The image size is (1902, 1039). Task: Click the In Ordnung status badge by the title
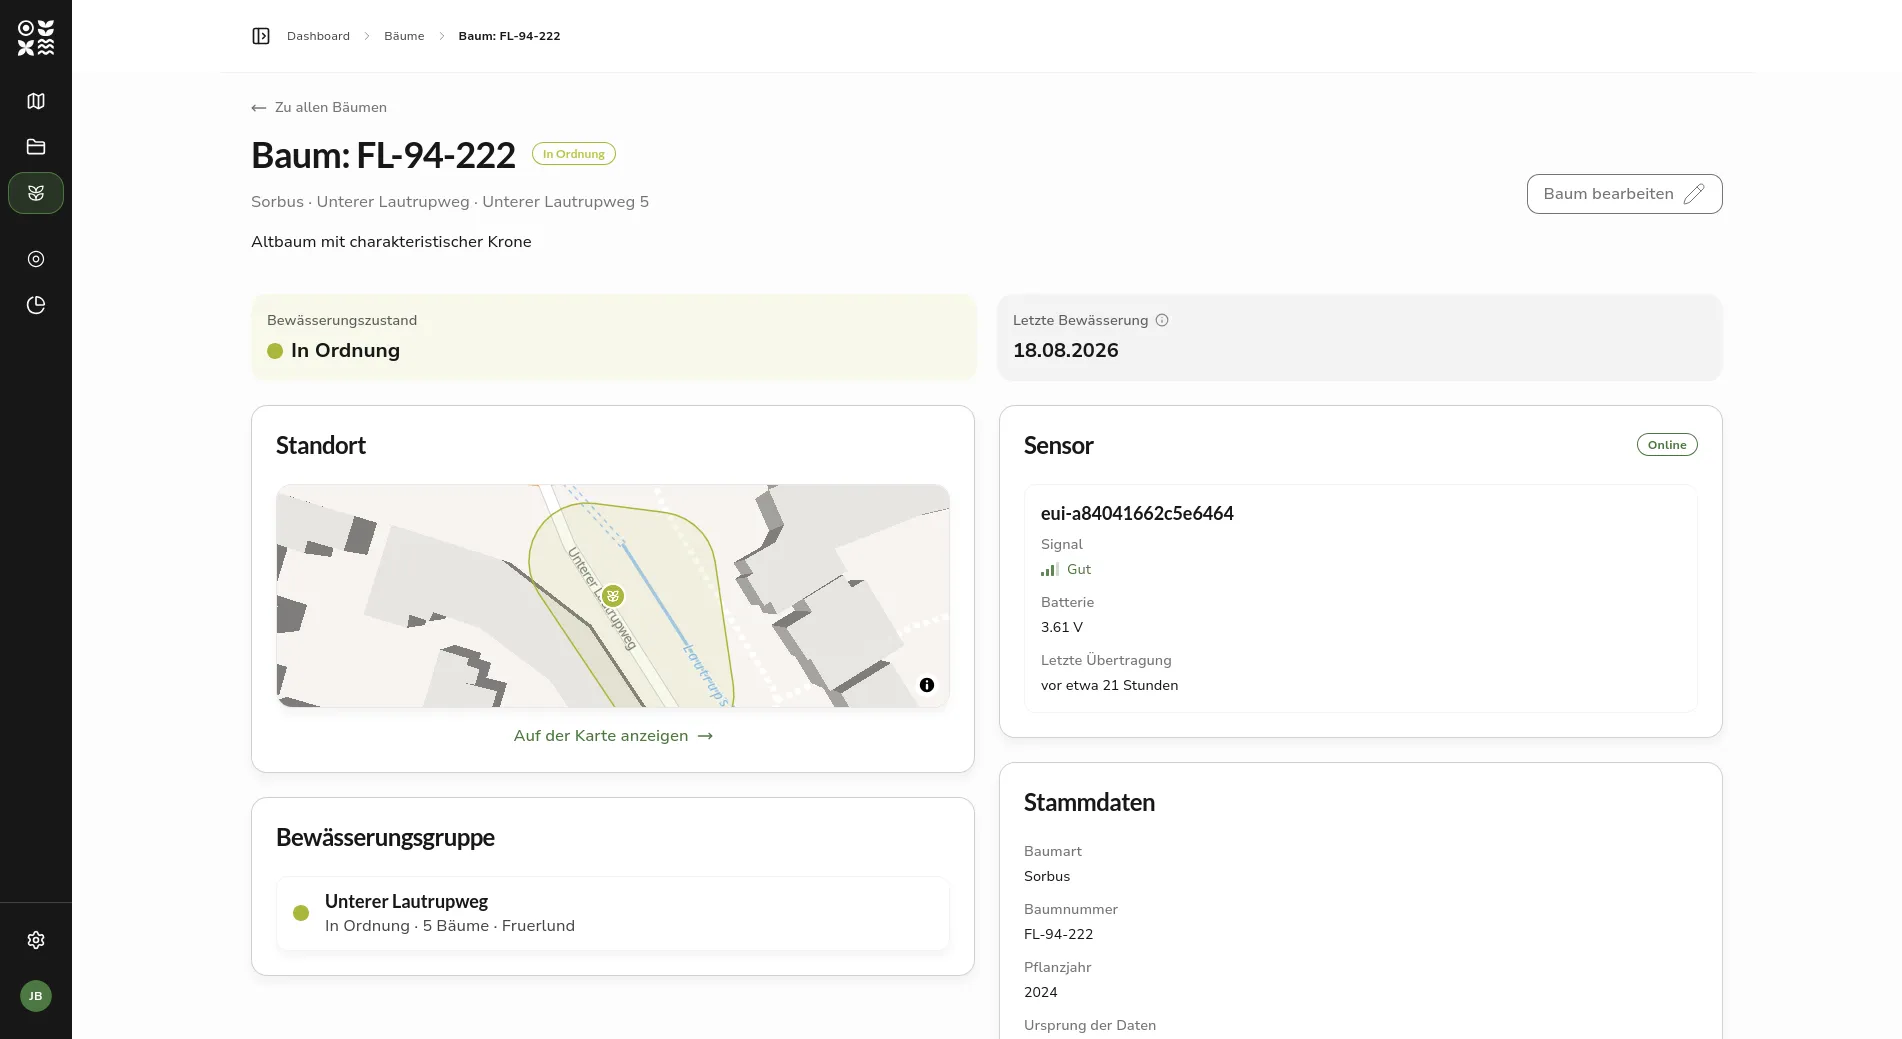tap(574, 154)
